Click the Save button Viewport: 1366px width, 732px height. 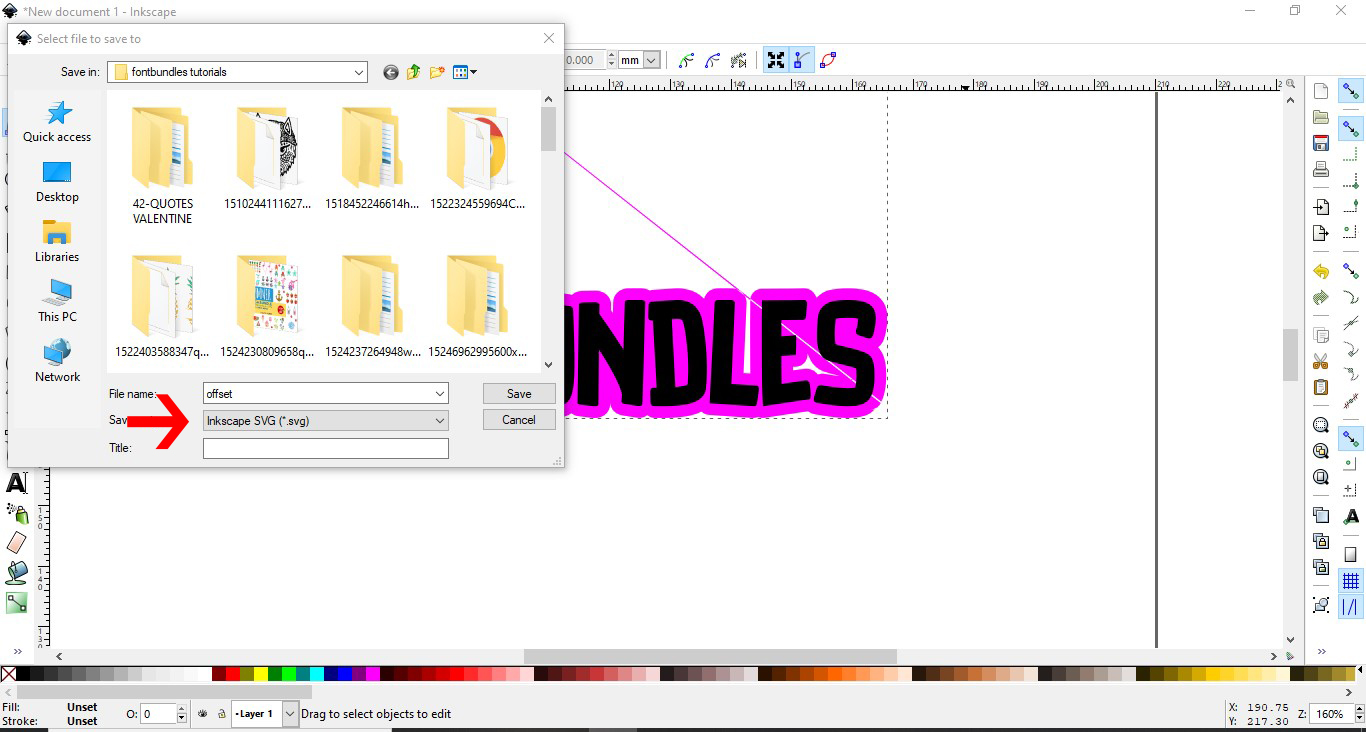pyautogui.click(x=519, y=394)
